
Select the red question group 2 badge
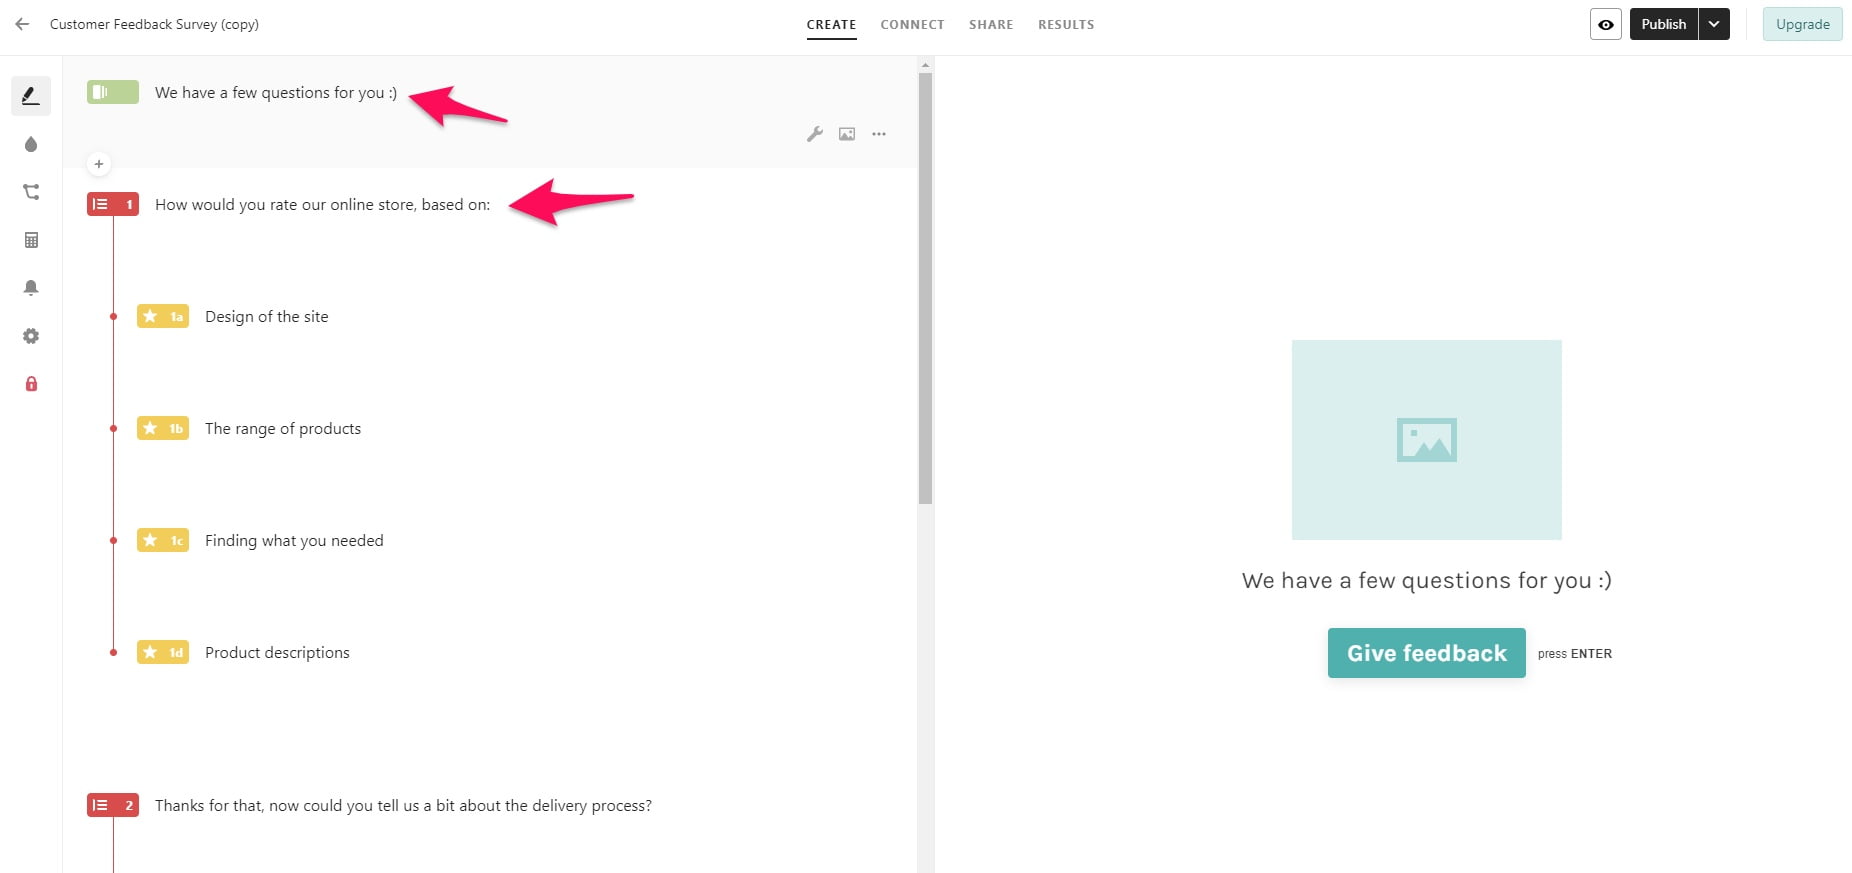point(113,805)
